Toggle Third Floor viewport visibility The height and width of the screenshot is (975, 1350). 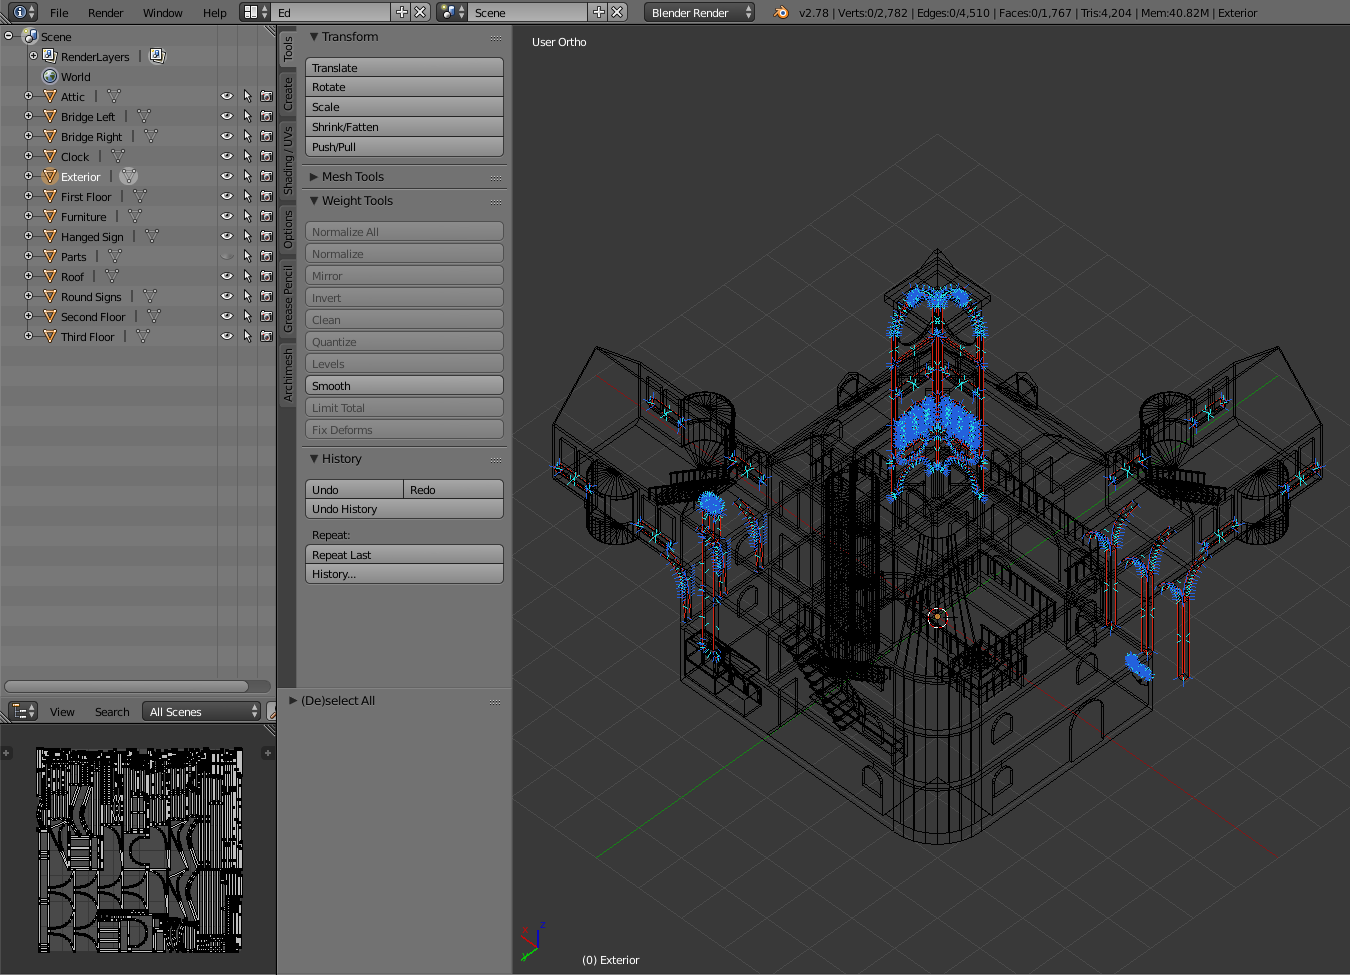[227, 337]
